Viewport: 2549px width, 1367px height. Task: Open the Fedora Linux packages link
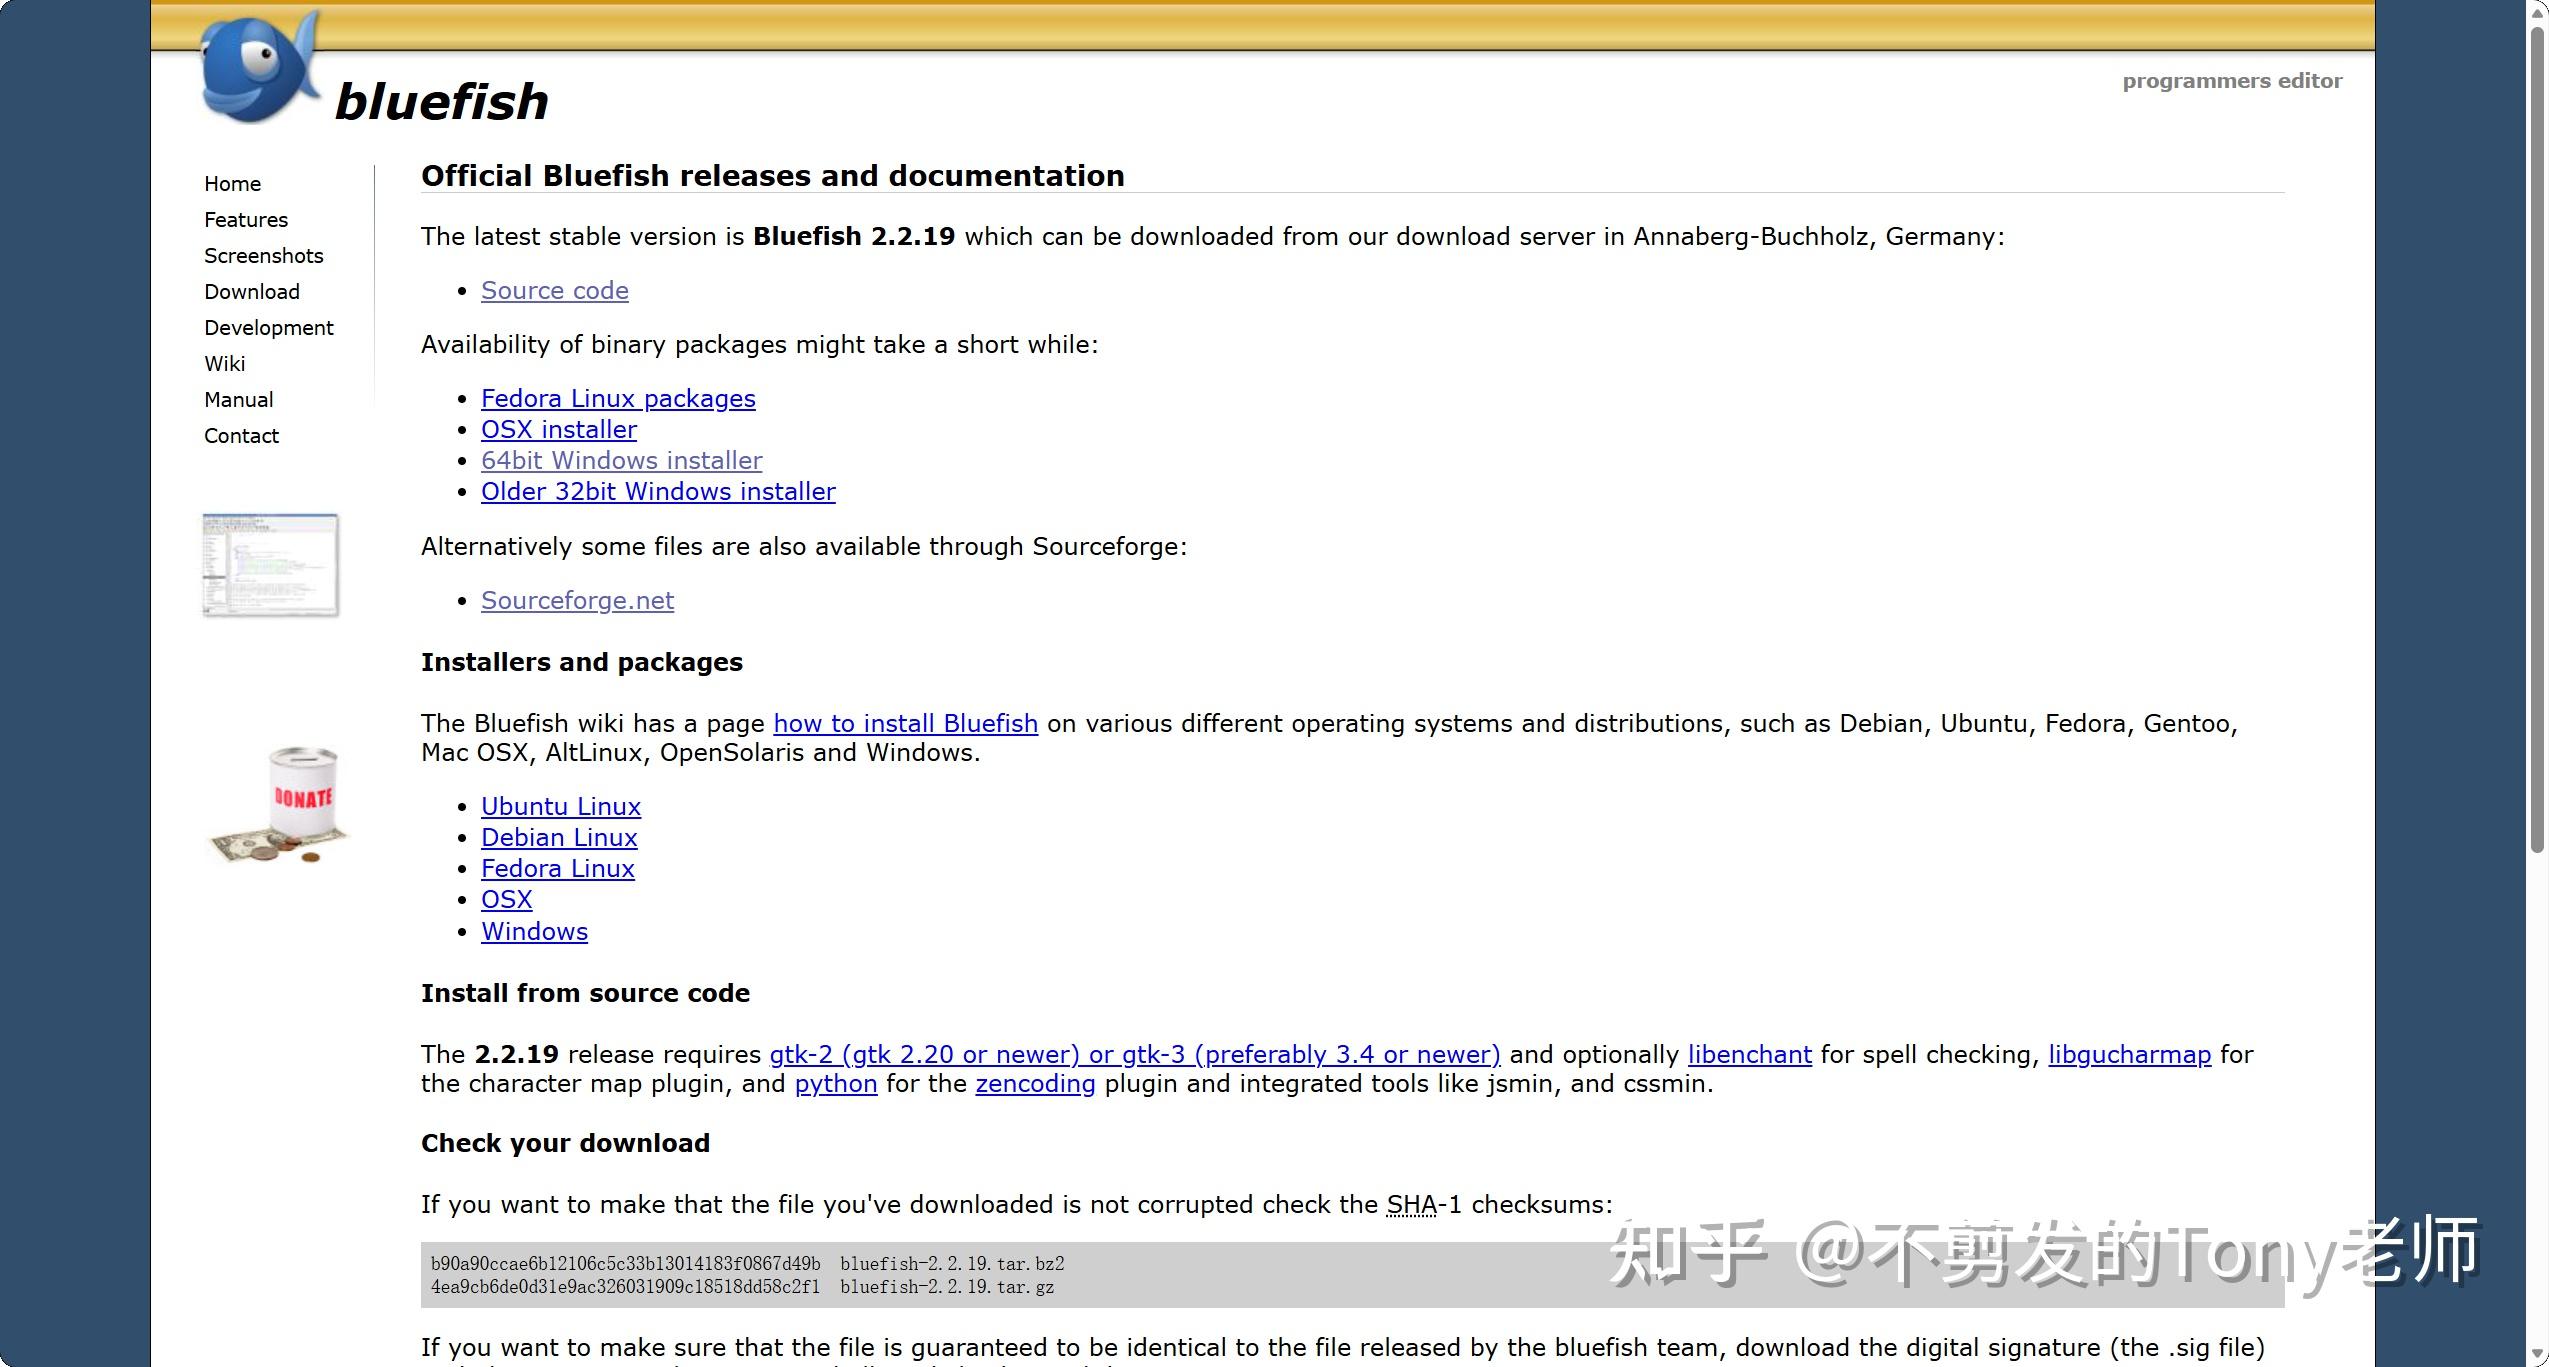(618, 399)
